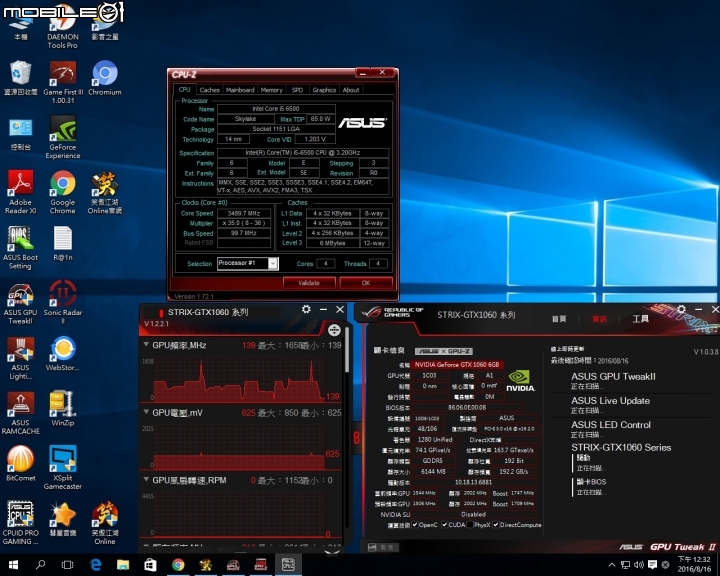The height and width of the screenshot is (576, 720).
Task: Click the round move icon in monitor panel
Action: [x=334, y=330]
